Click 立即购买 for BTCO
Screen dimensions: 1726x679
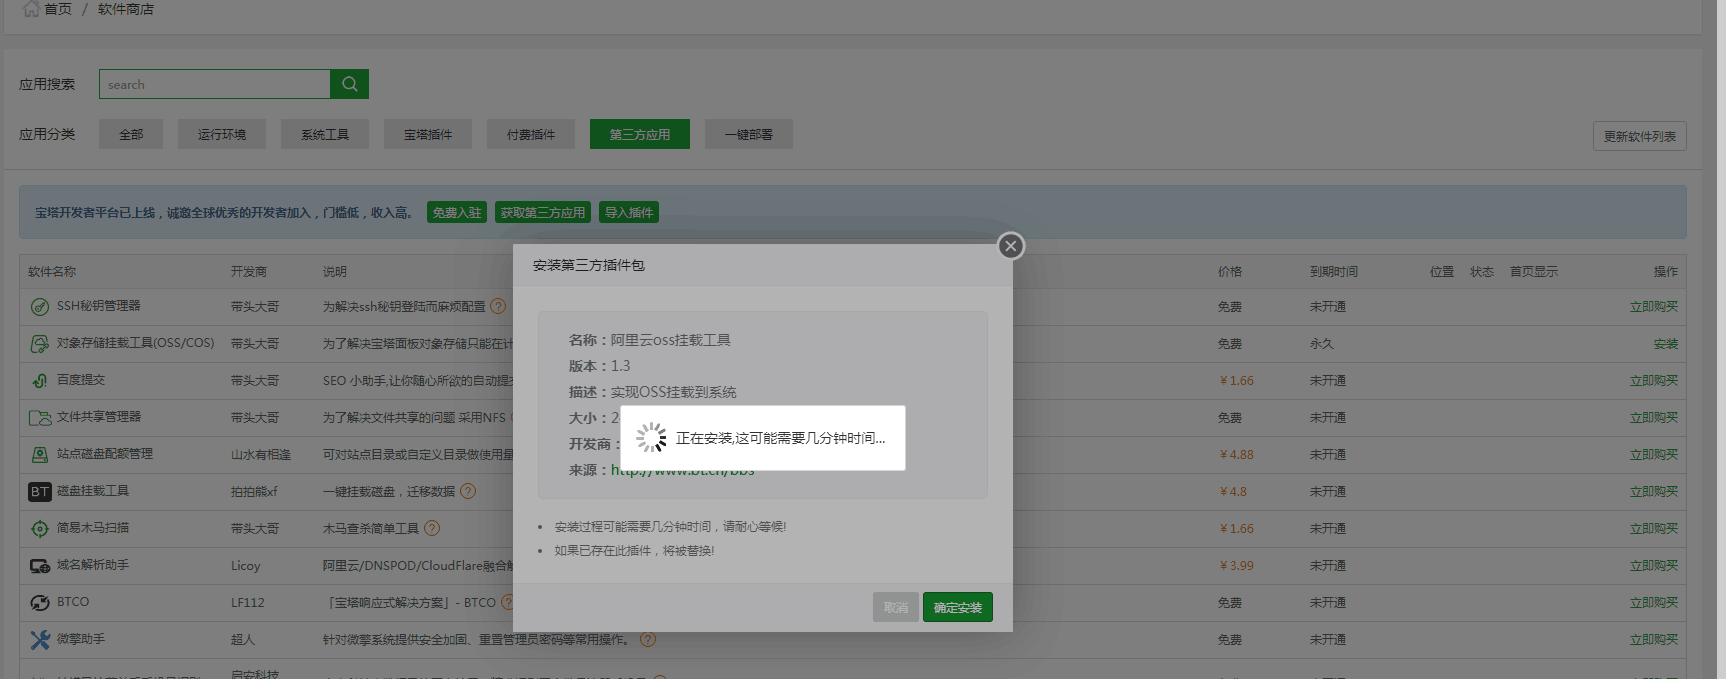pos(1654,602)
